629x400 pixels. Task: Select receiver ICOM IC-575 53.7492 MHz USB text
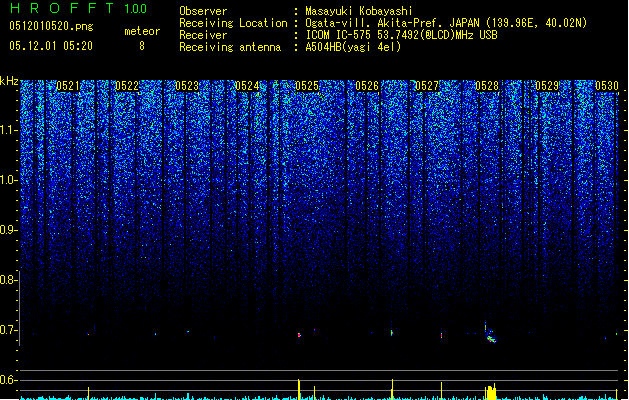pos(401,35)
